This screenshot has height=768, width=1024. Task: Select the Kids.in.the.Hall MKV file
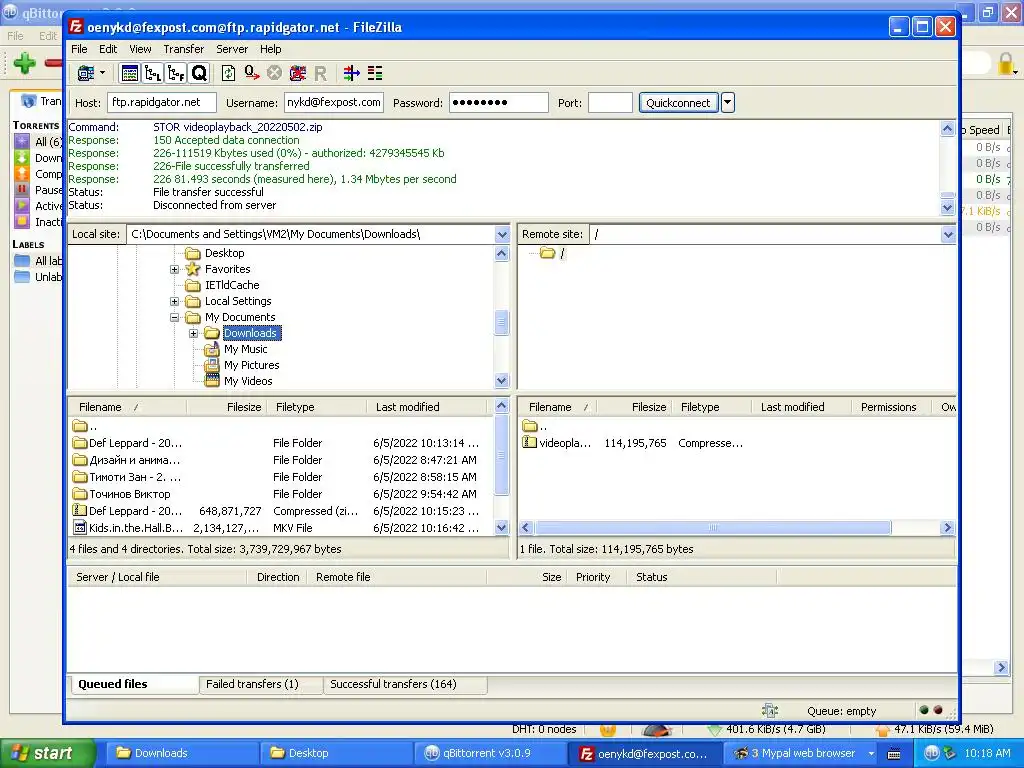pos(276,528)
